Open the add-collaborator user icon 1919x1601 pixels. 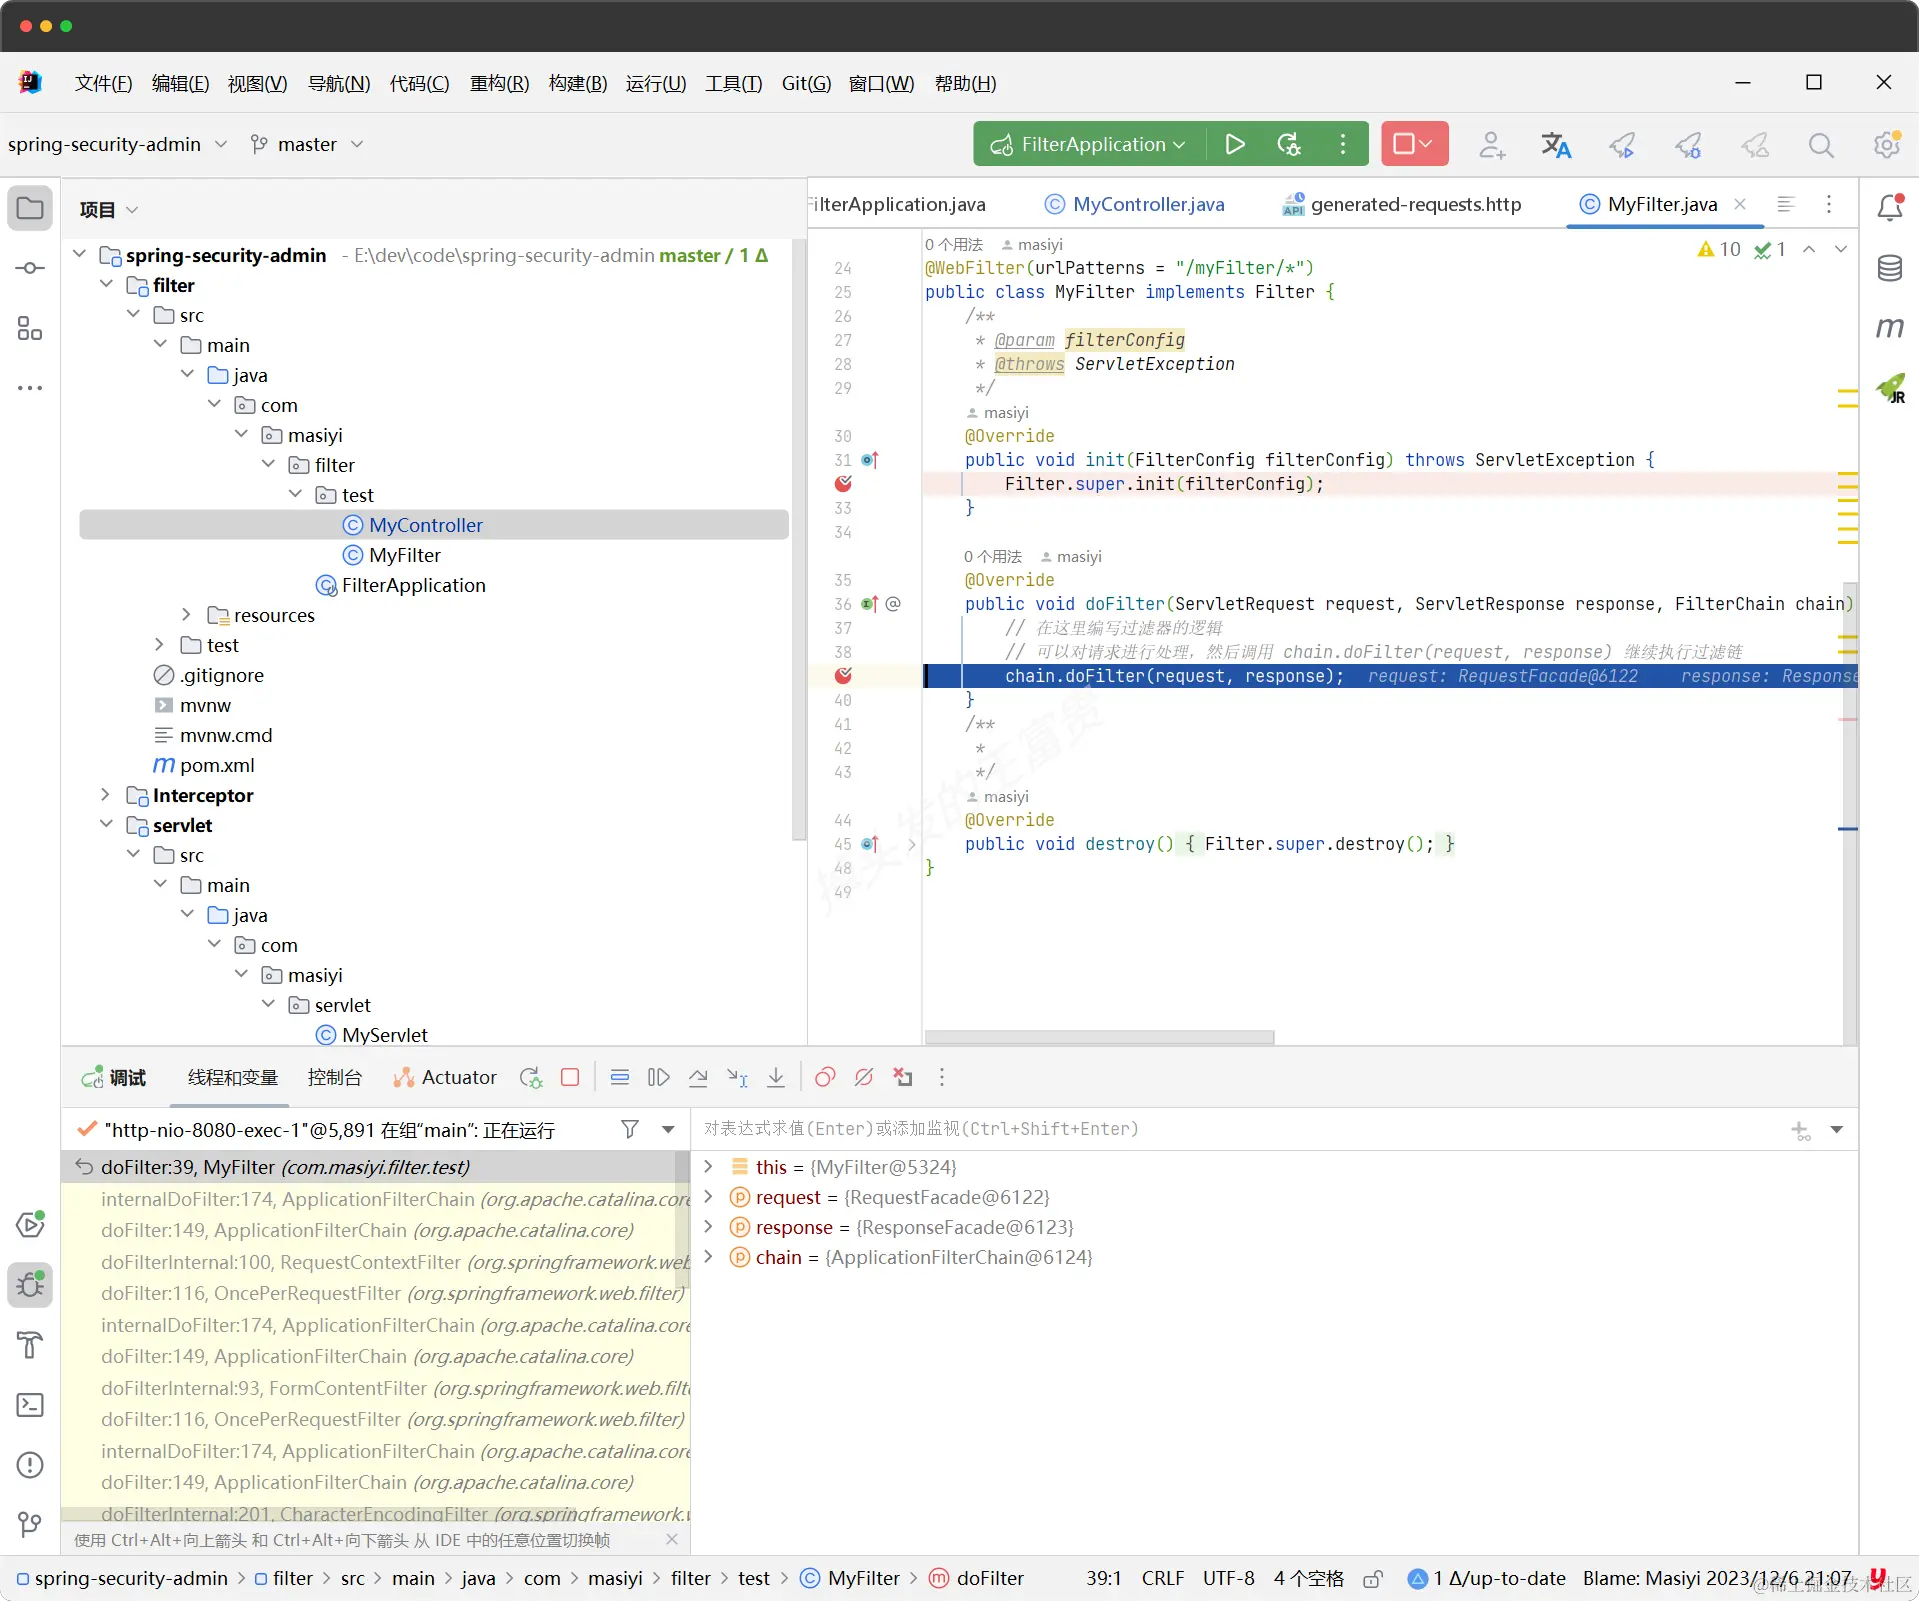point(1492,145)
